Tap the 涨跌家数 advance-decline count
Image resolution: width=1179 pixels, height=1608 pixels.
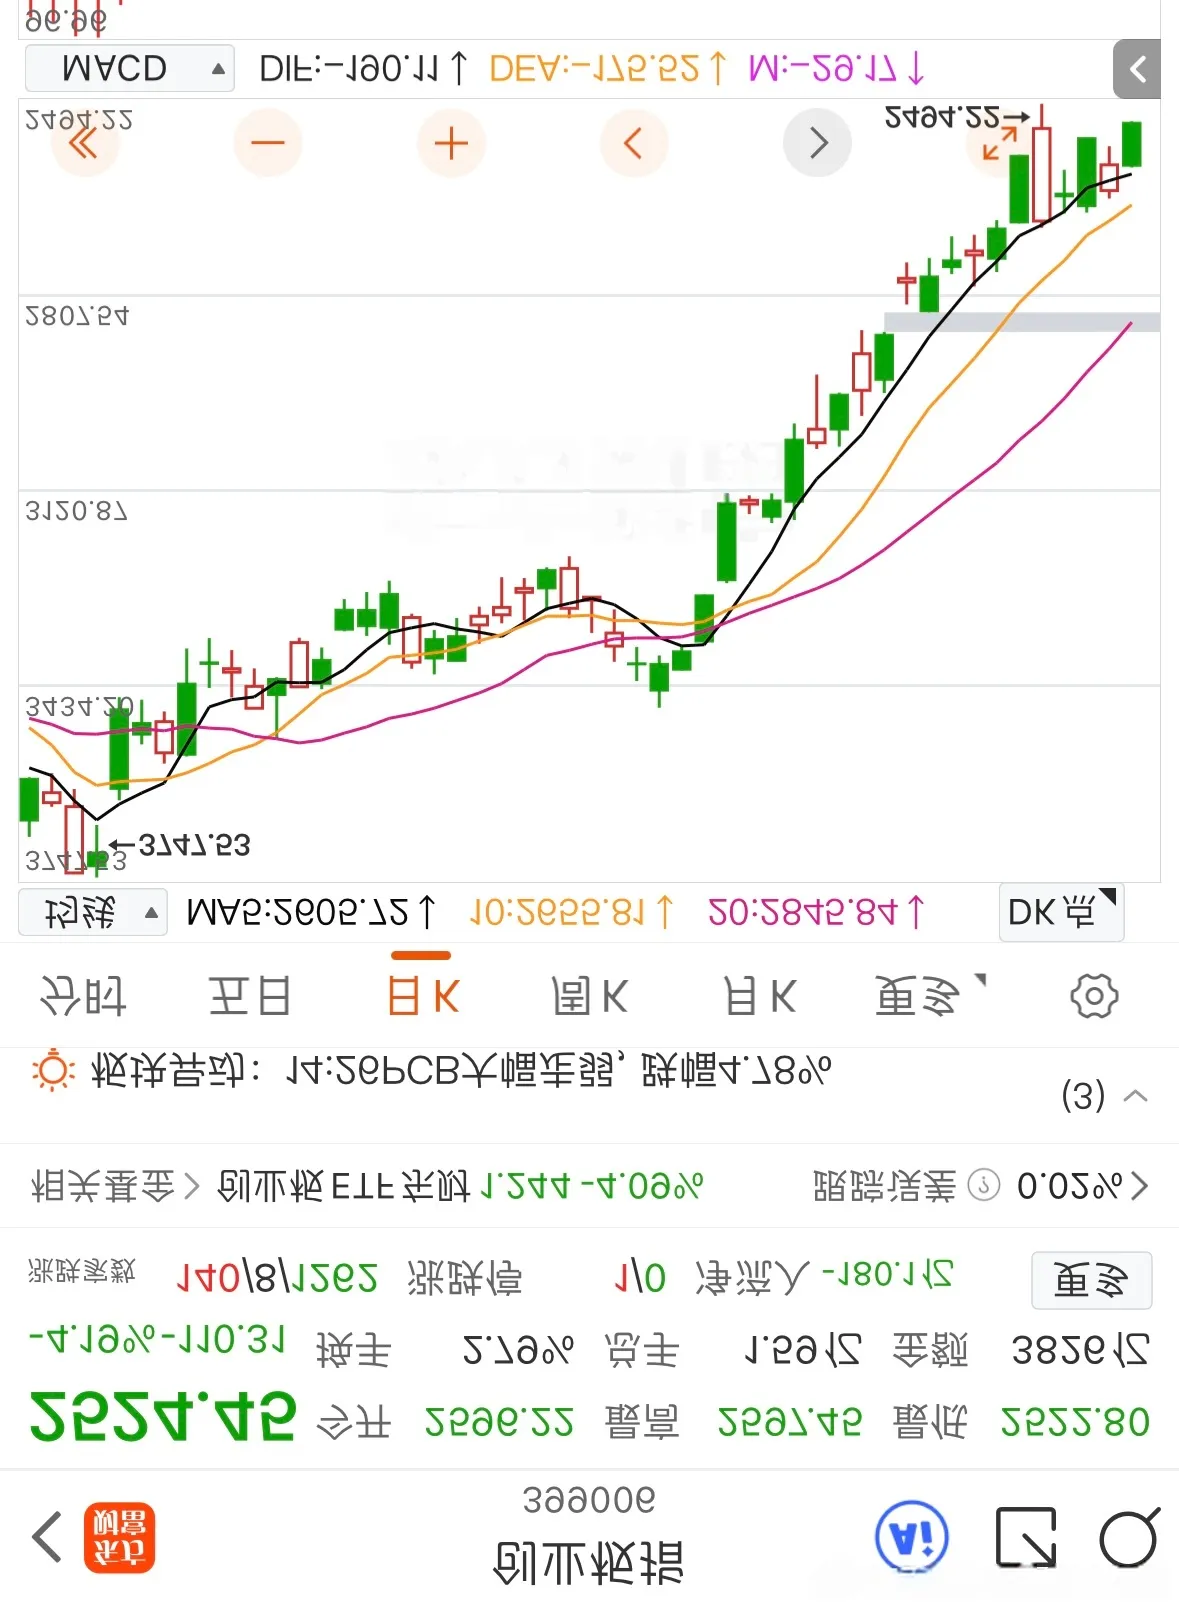click(x=277, y=1278)
